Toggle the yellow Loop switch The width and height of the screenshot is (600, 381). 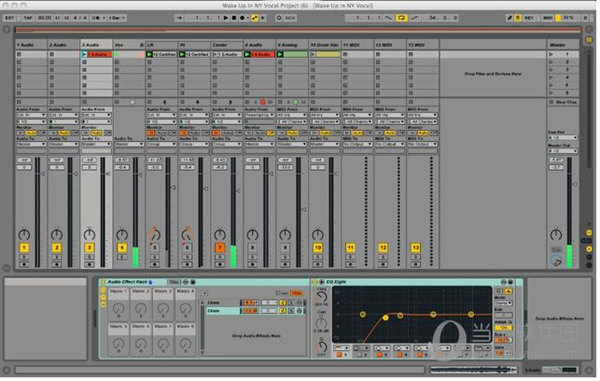pyautogui.click(x=401, y=18)
